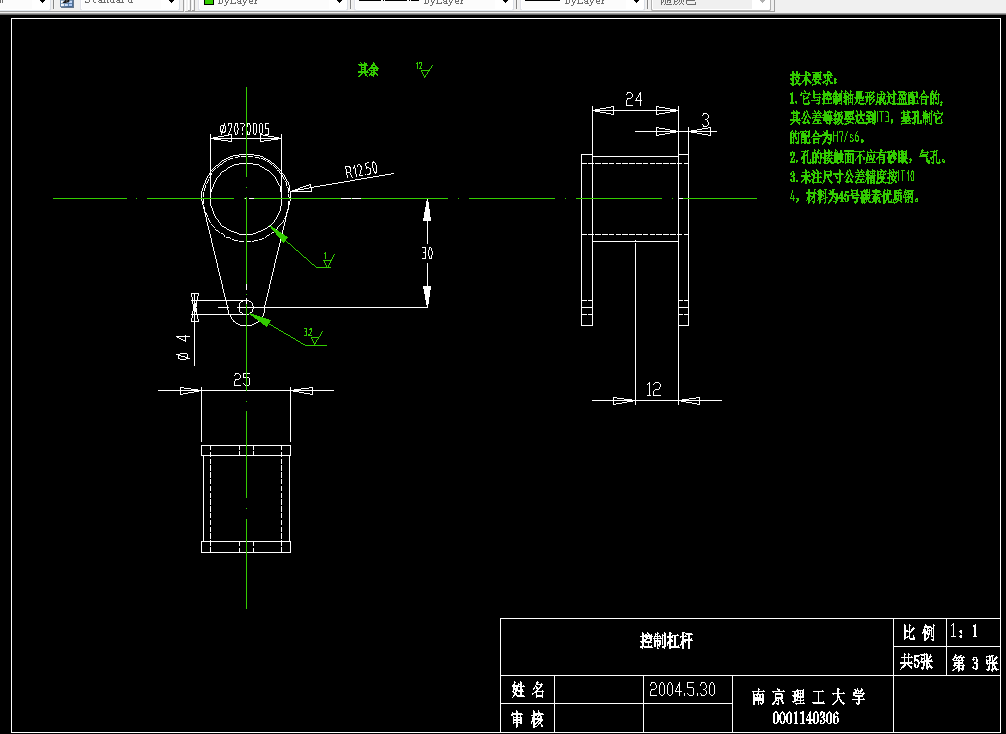Select the 第 3 张 sheet number cell
Image resolution: width=1006 pixels, height=734 pixels.
[974, 663]
